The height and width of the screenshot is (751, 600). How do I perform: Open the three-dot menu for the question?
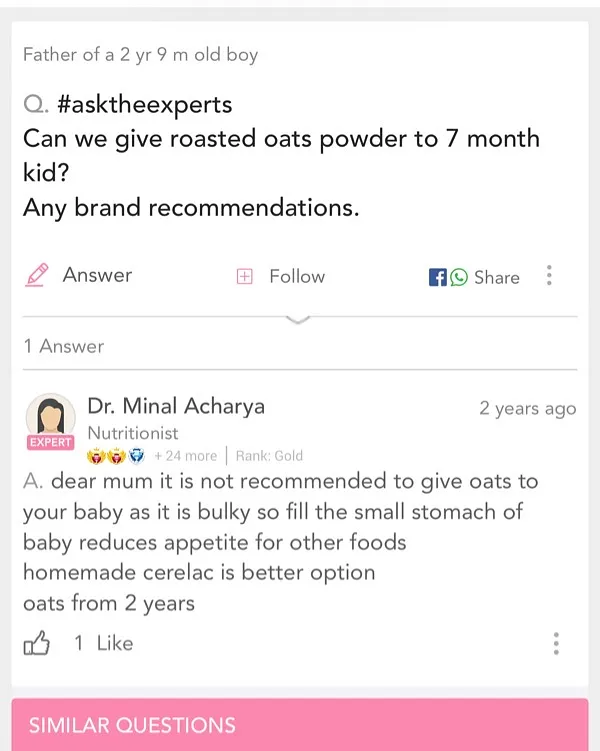coord(549,276)
